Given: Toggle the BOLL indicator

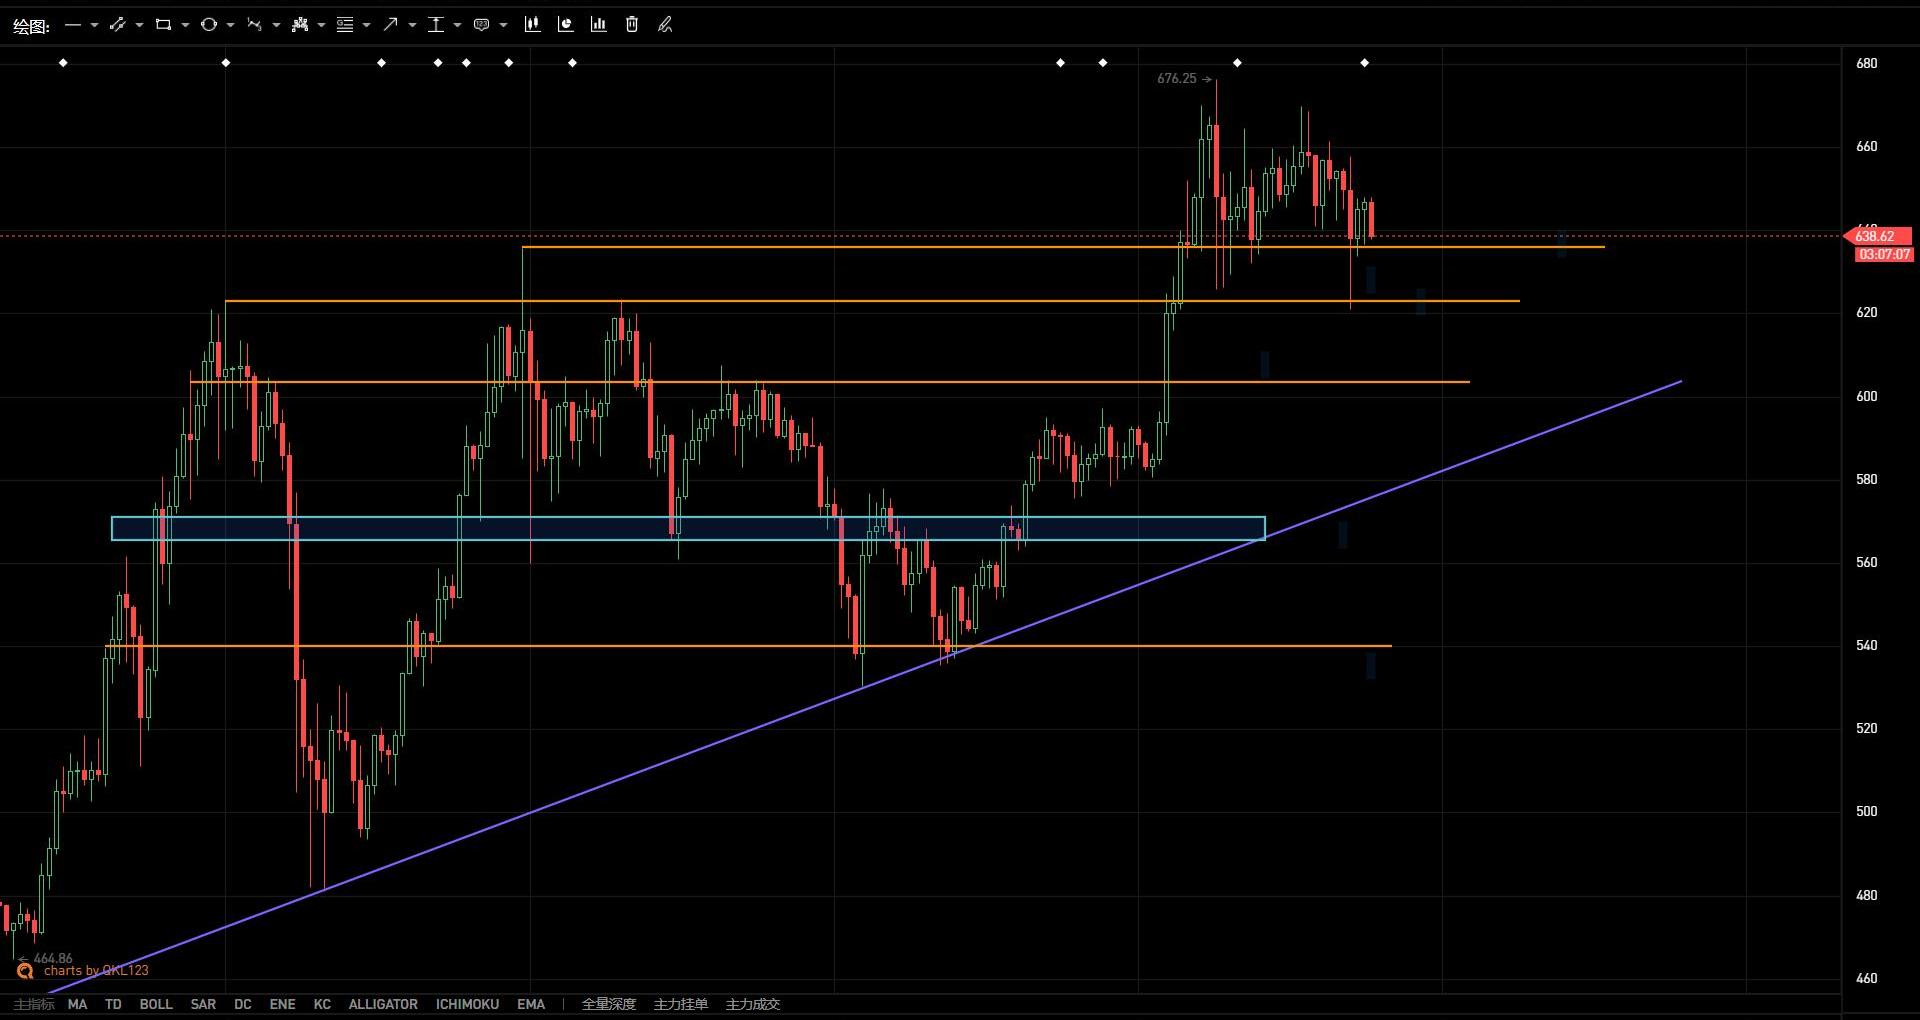Looking at the screenshot, I should (155, 1004).
